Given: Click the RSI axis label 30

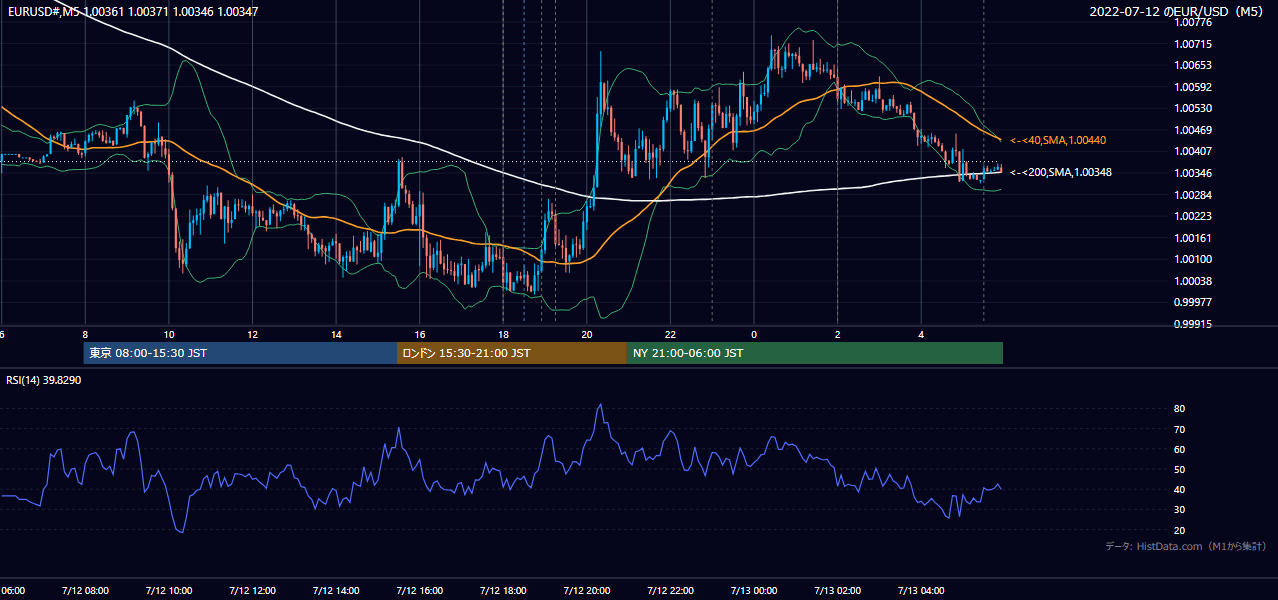Looking at the screenshot, I should tap(1180, 510).
